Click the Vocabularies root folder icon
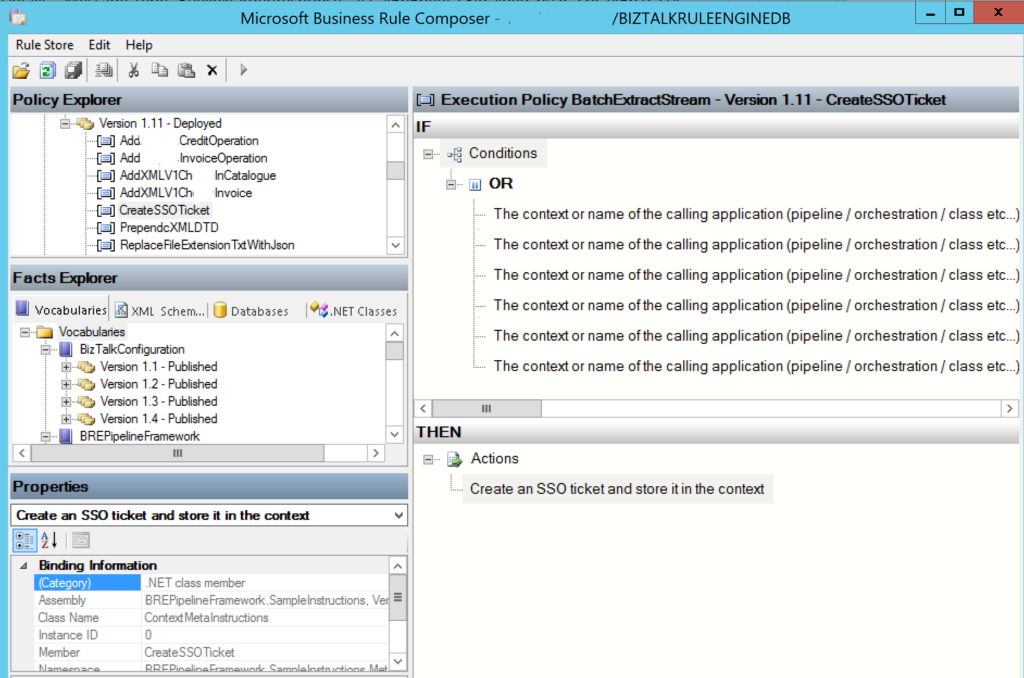1024x678 pixels. tap(44, 332)
